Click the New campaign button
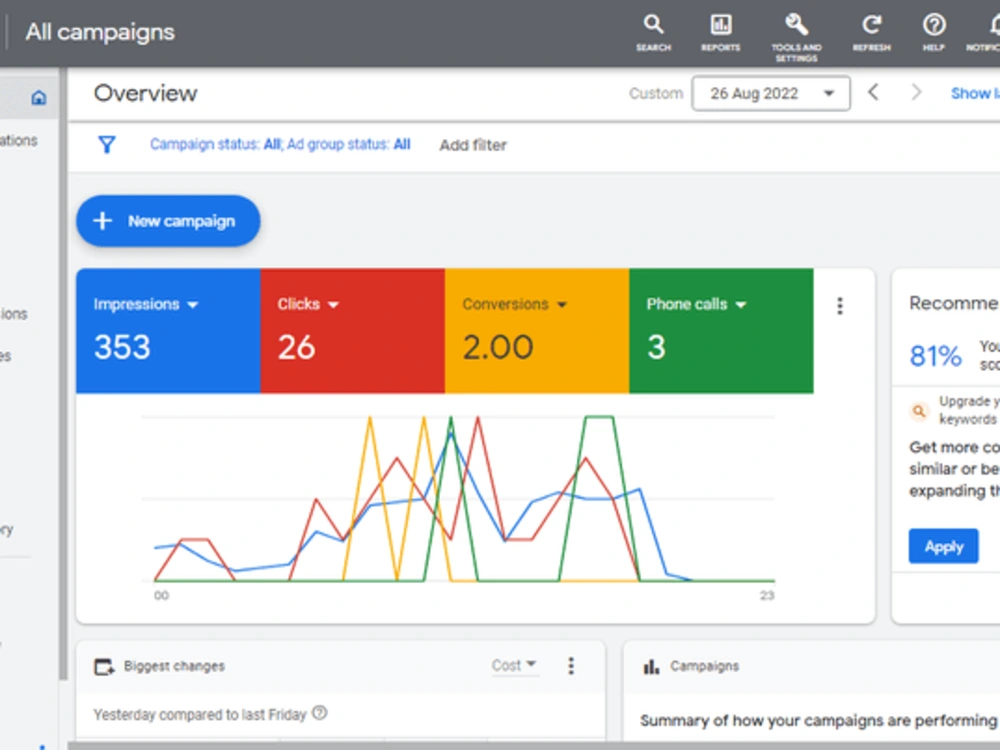Viewport: 1000px width, 750px height. point(168,221)
